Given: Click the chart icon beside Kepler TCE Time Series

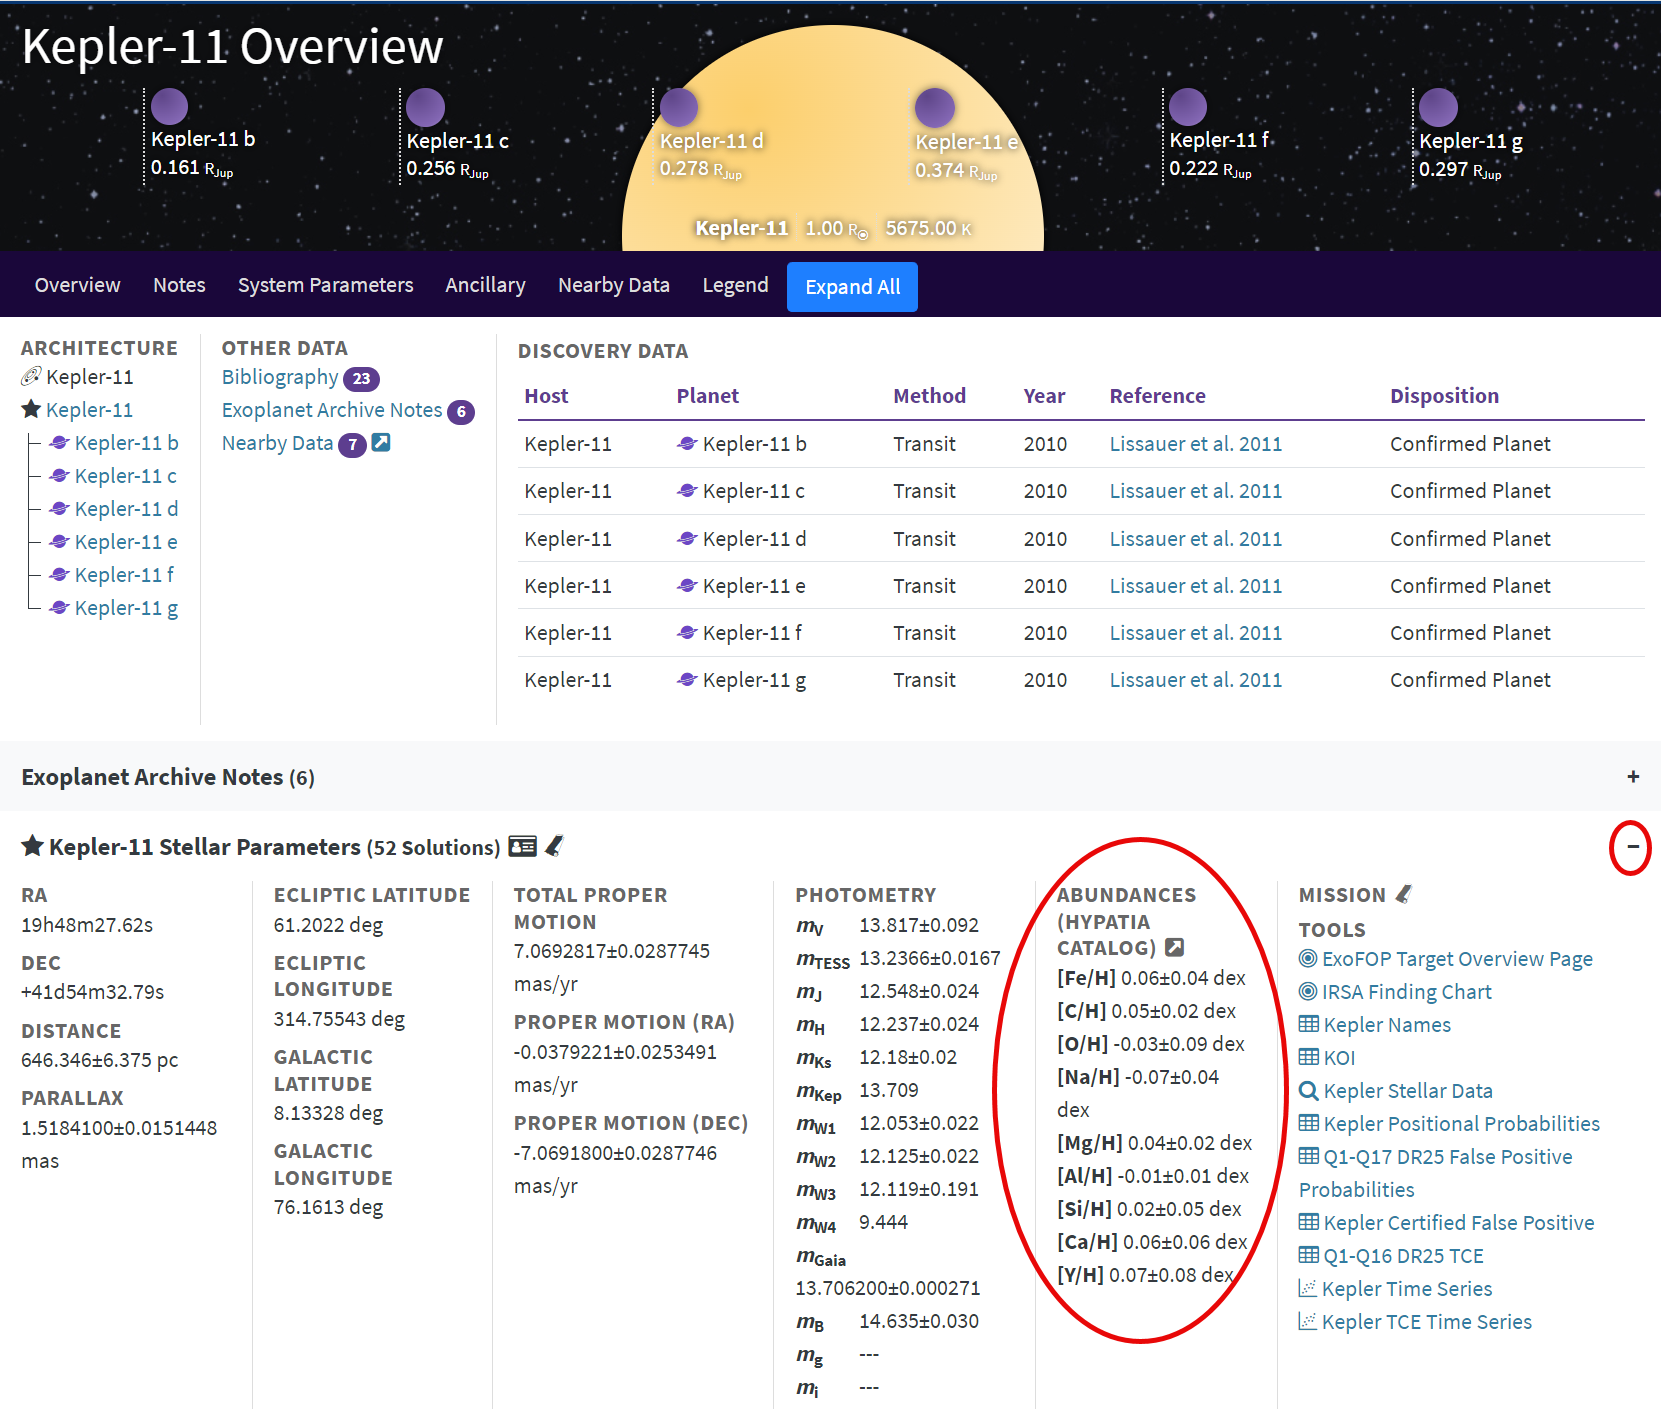Looking at the screenshot, I should point(1308,1321).
